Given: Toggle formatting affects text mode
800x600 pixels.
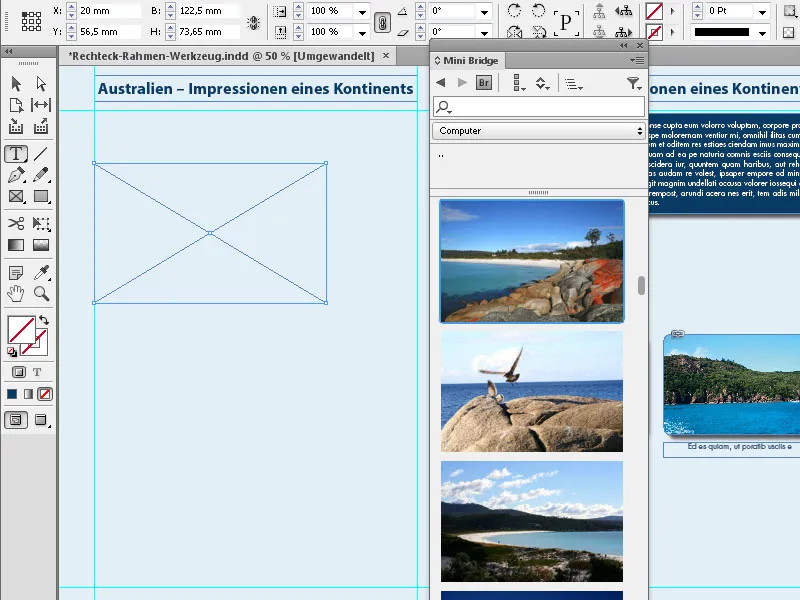Looking at the screenshot, I should pos(37,371).
